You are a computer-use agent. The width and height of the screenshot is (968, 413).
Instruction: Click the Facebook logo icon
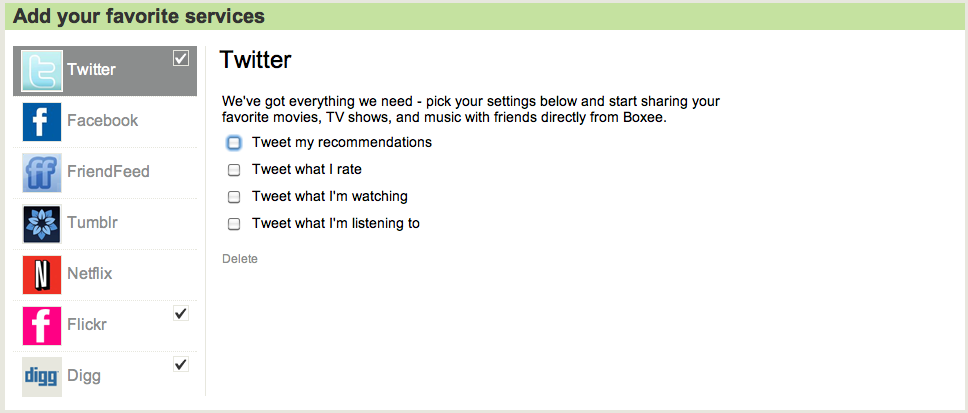(42, 121)
